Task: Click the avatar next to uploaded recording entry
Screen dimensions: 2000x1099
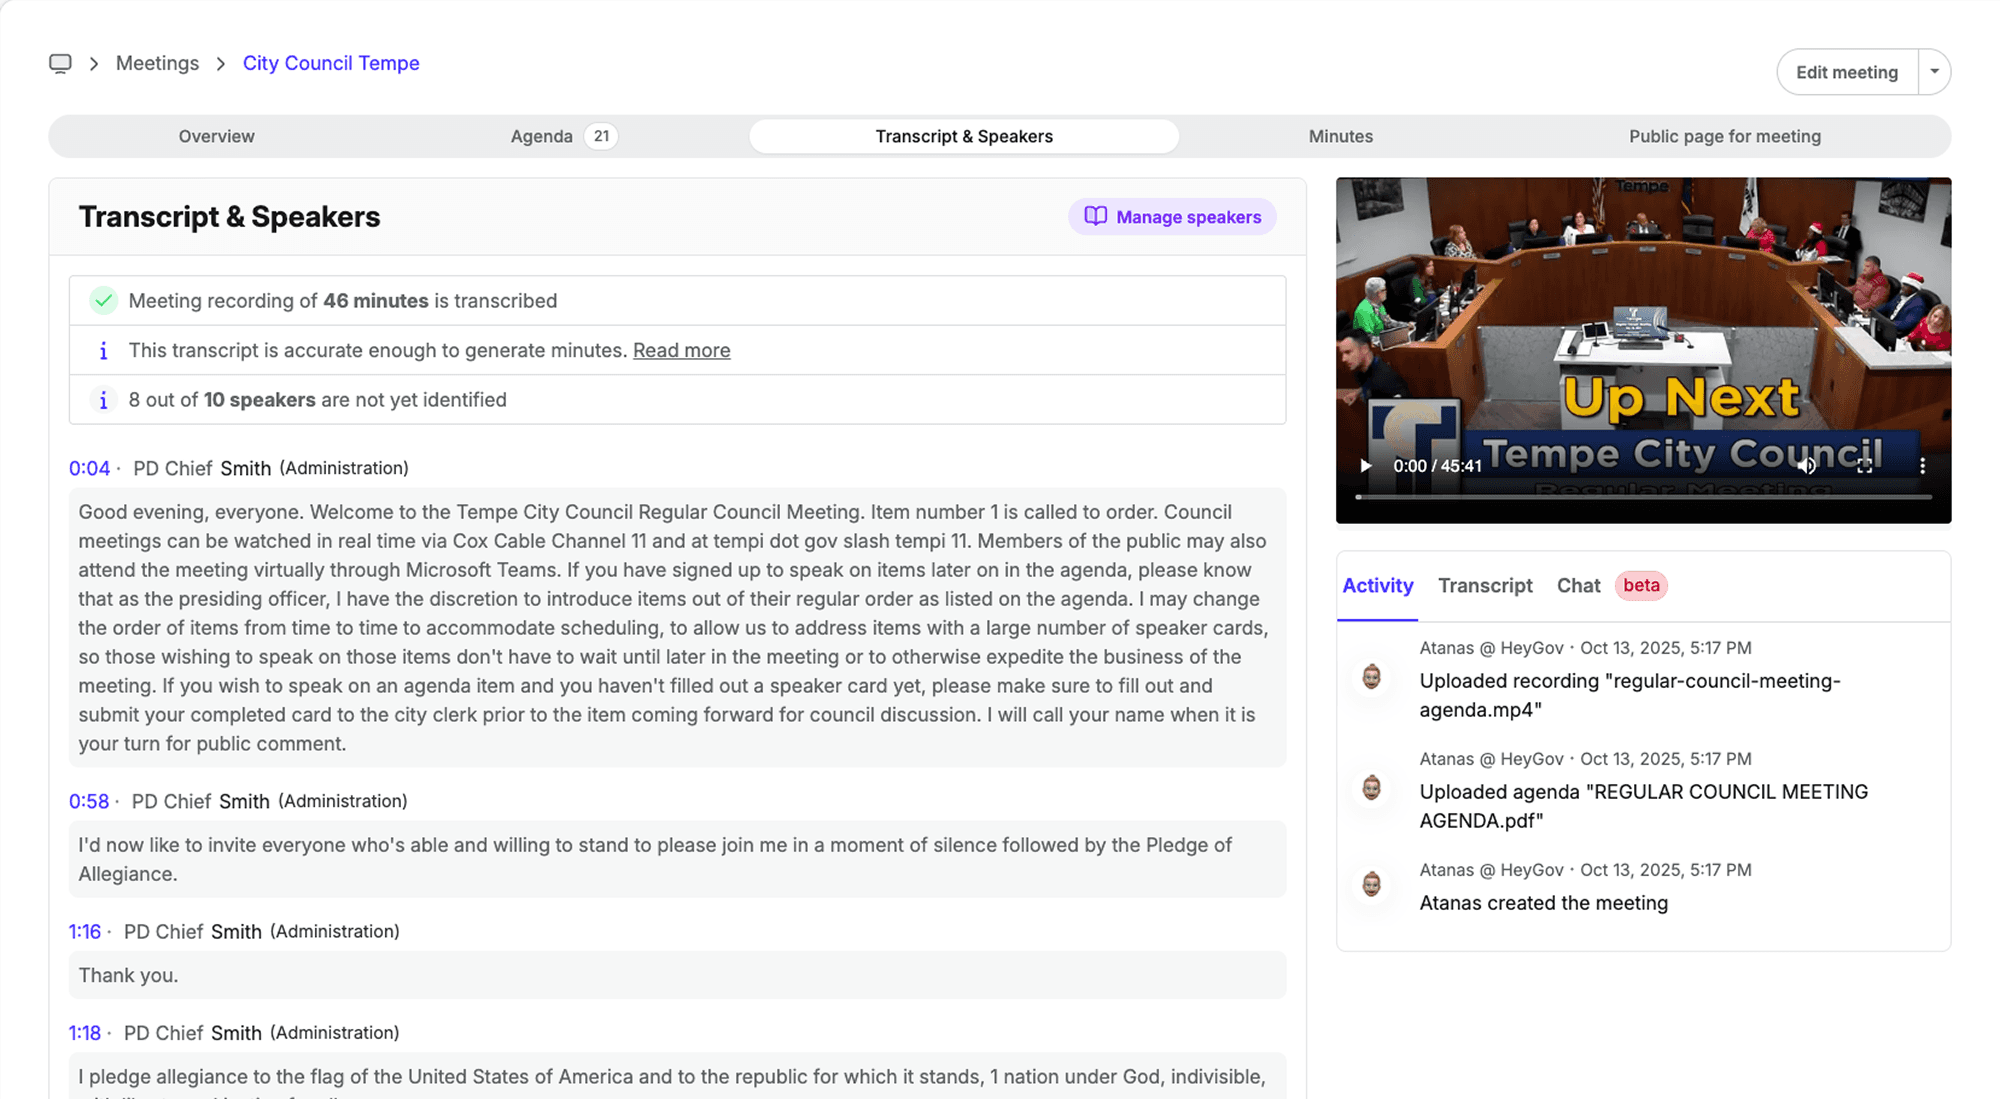Action: pos(1372,678)
